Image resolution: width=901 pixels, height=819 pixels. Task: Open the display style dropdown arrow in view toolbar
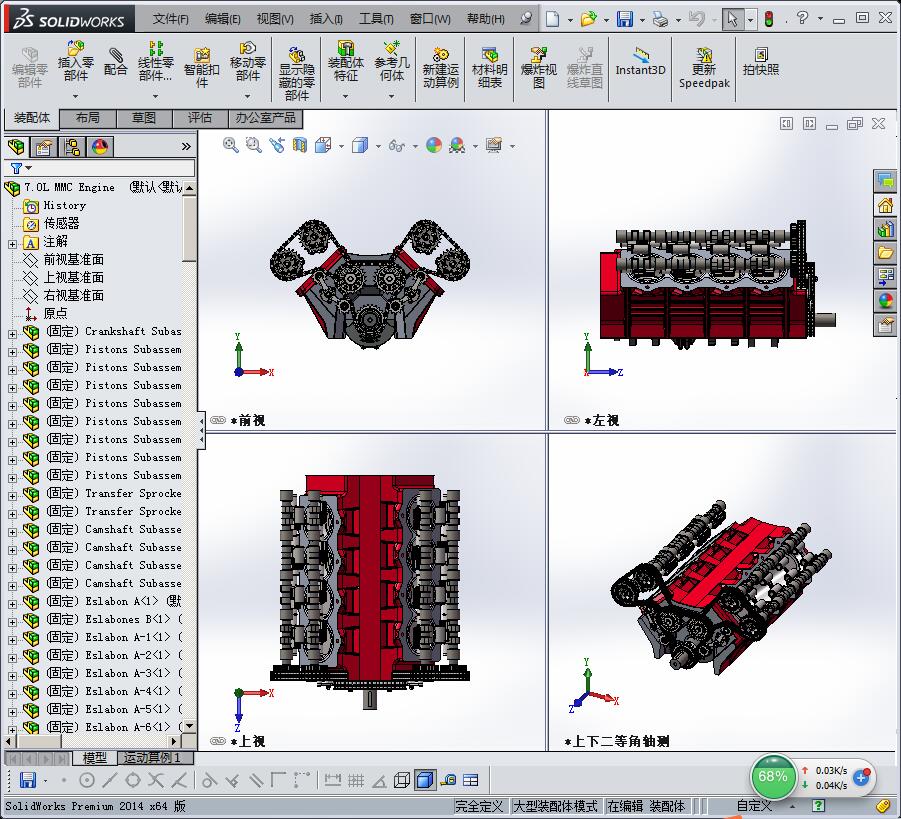point(378,146)
